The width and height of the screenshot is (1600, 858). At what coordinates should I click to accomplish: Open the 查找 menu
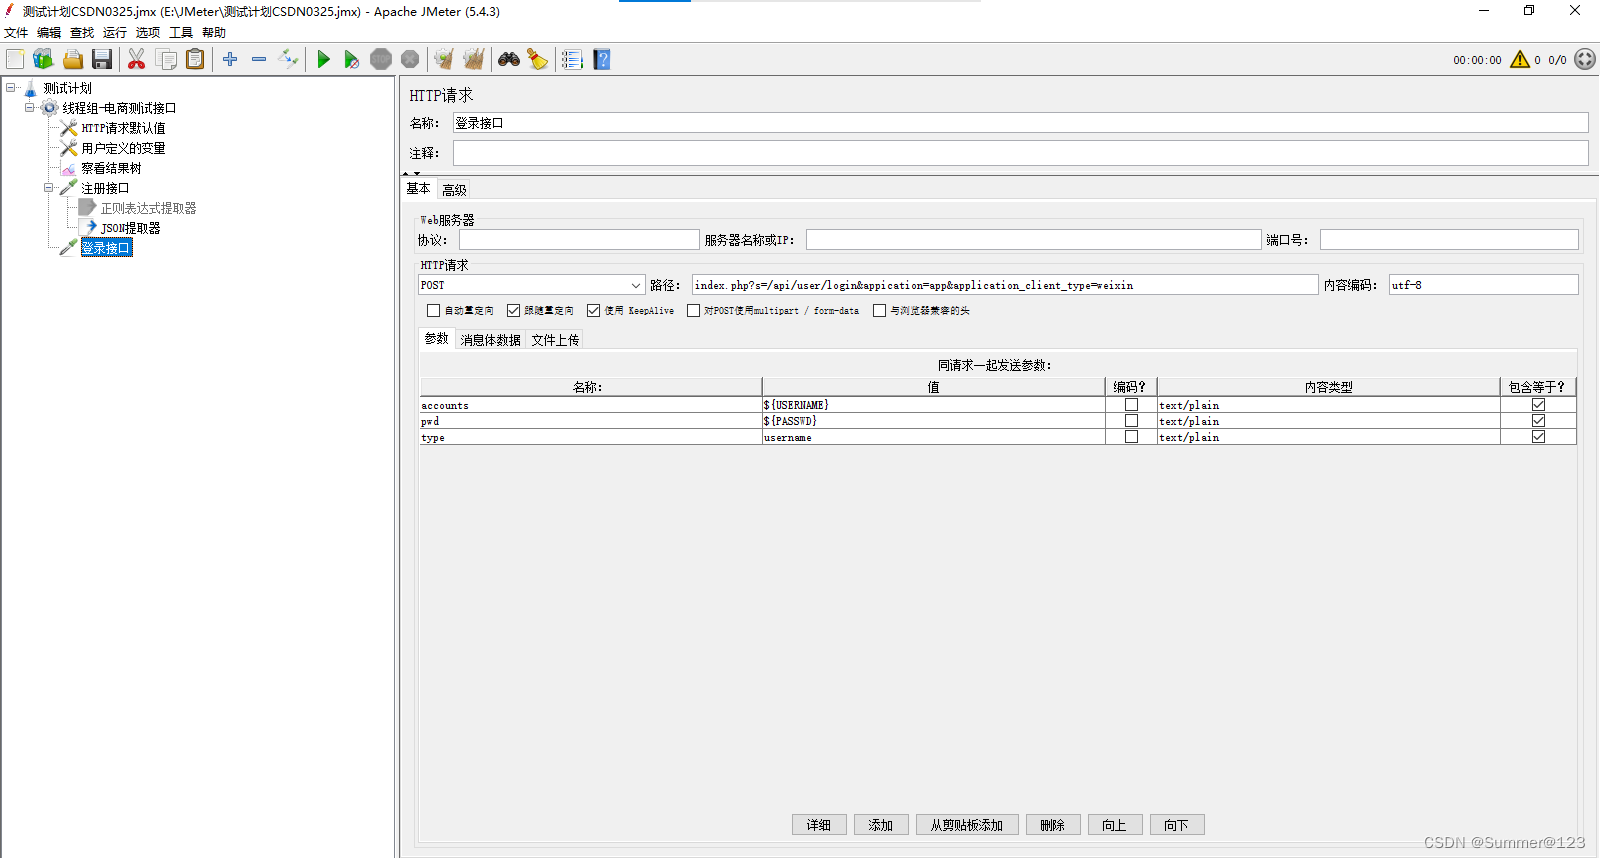(x=82, y=33)
